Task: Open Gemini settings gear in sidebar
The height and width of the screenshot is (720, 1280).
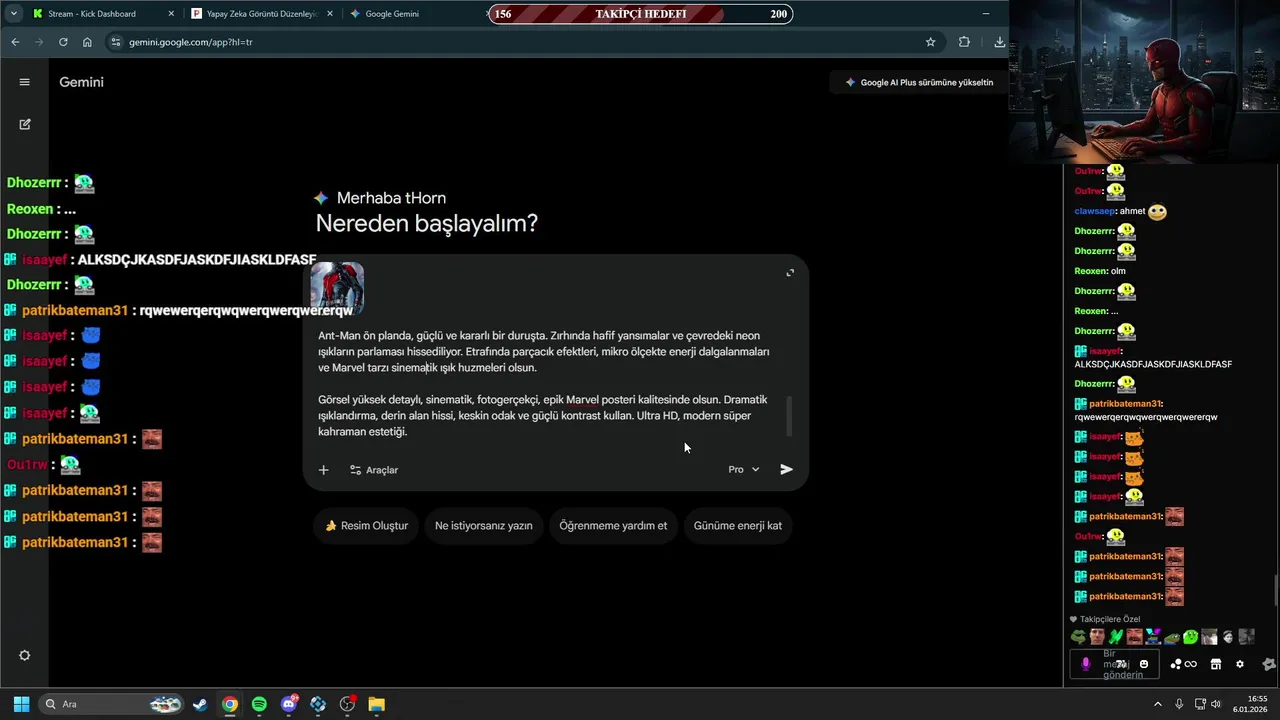Action: [25, 656]
